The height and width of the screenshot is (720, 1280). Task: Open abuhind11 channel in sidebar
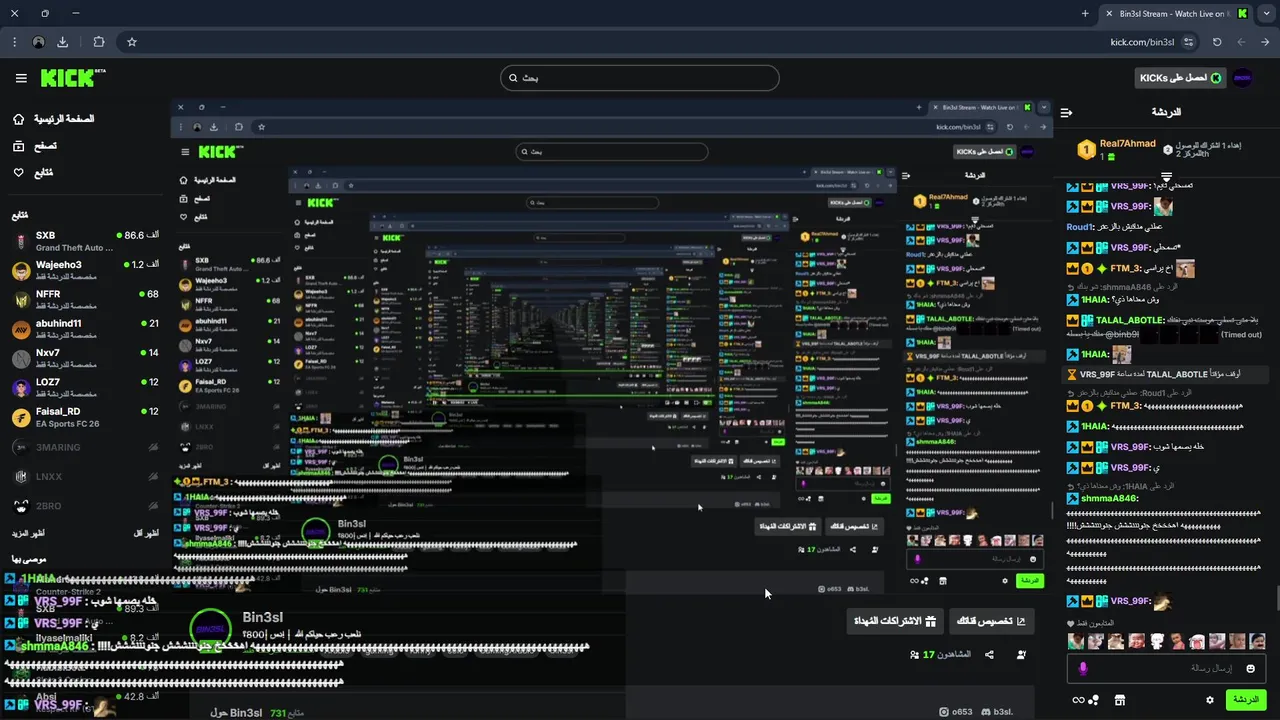tap(85, 329)
